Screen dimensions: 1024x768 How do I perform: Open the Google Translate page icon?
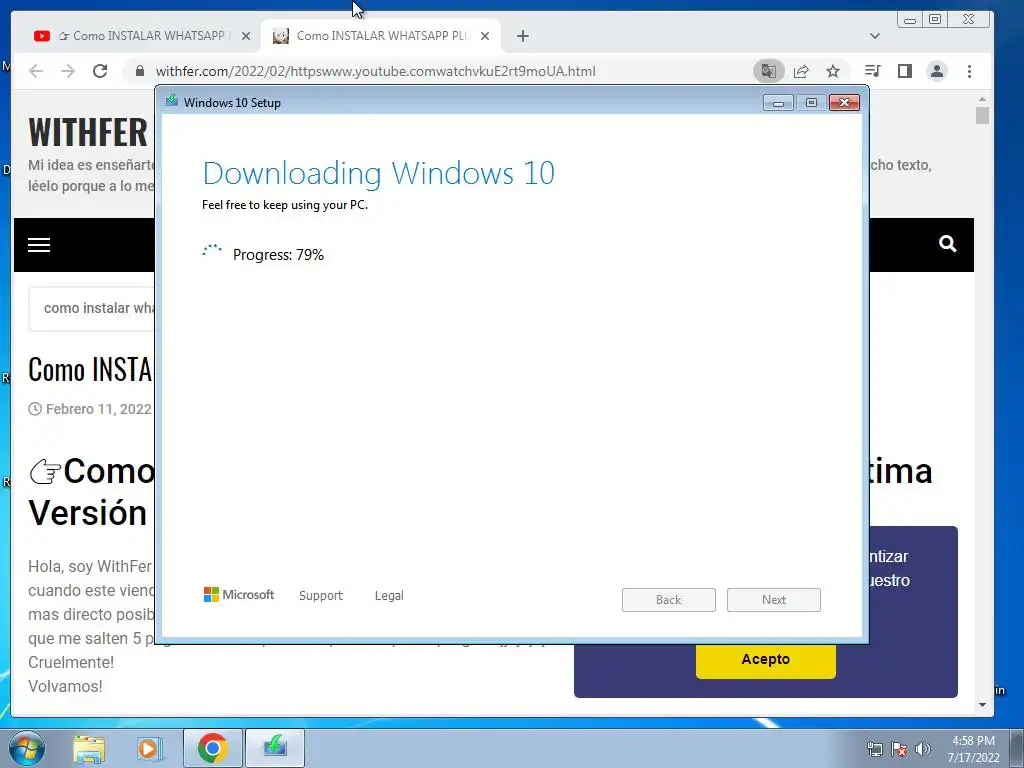click(x=769, y=71)
